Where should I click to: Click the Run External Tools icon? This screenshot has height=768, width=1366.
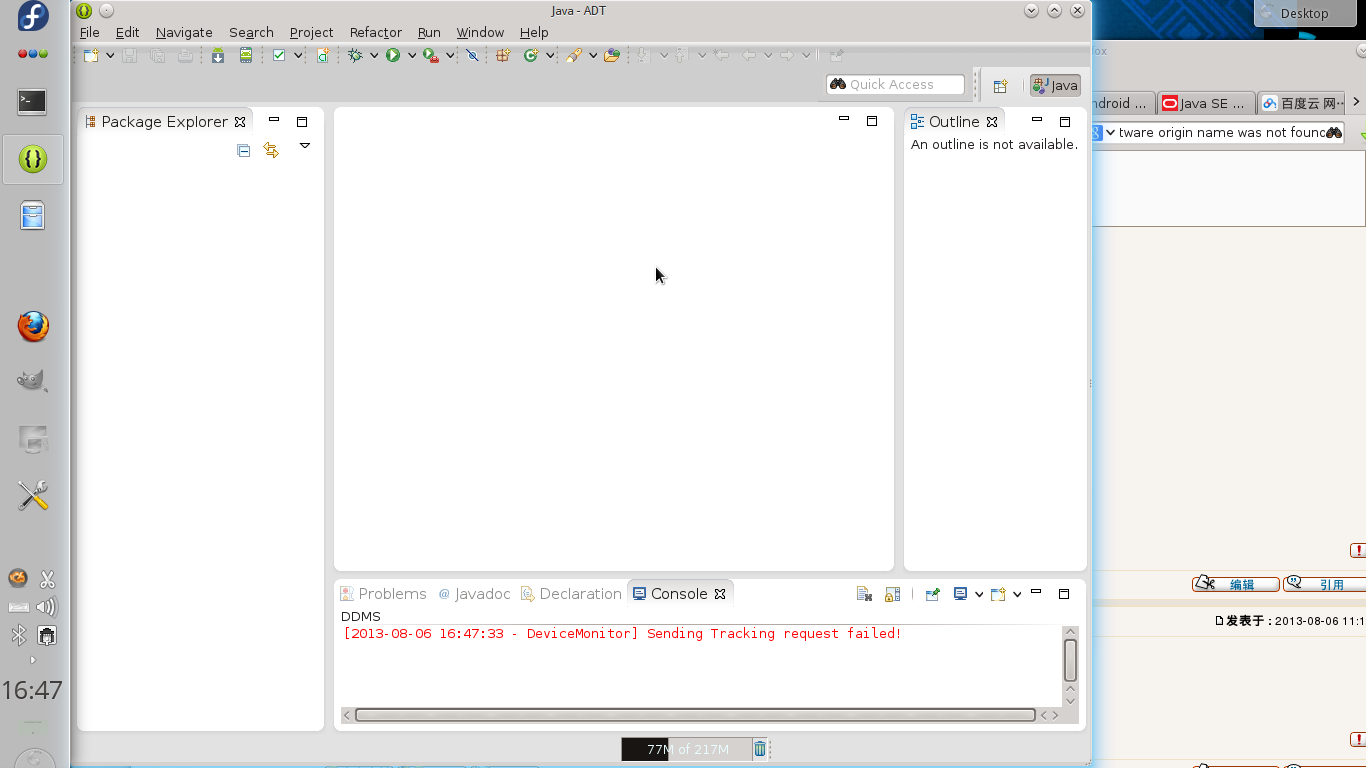pyautogui.click(x=430, y=56)
